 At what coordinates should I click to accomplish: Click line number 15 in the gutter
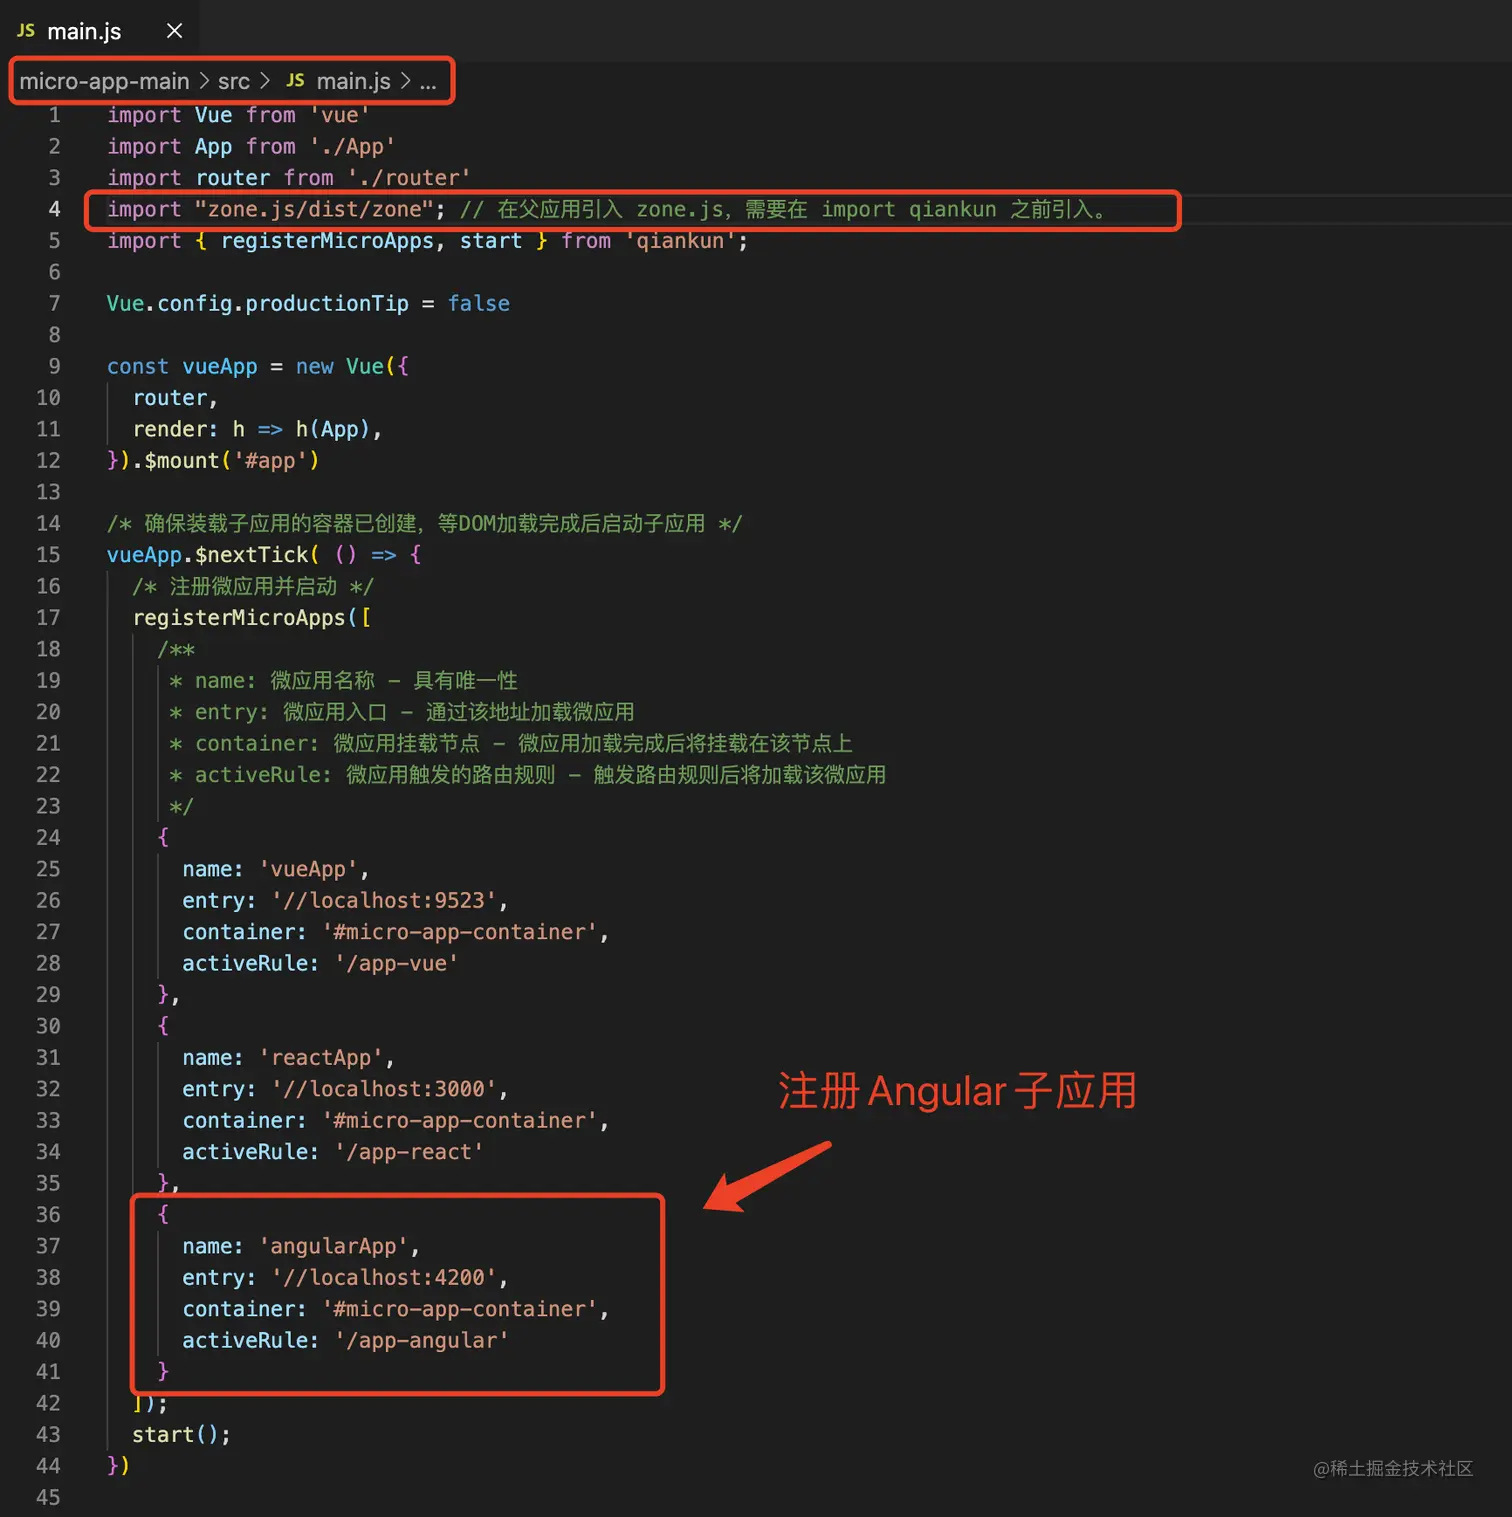click(48, 555)
